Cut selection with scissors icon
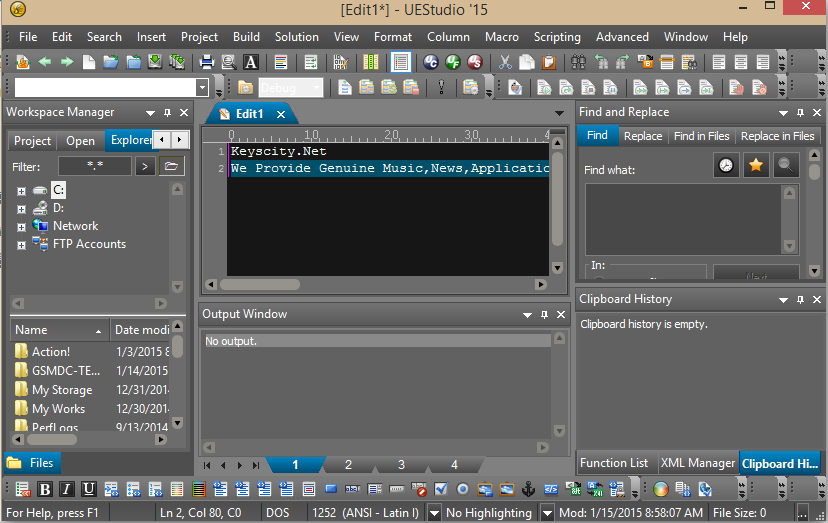828x523 pixels. pyautogui.click(x=505, y=62)
